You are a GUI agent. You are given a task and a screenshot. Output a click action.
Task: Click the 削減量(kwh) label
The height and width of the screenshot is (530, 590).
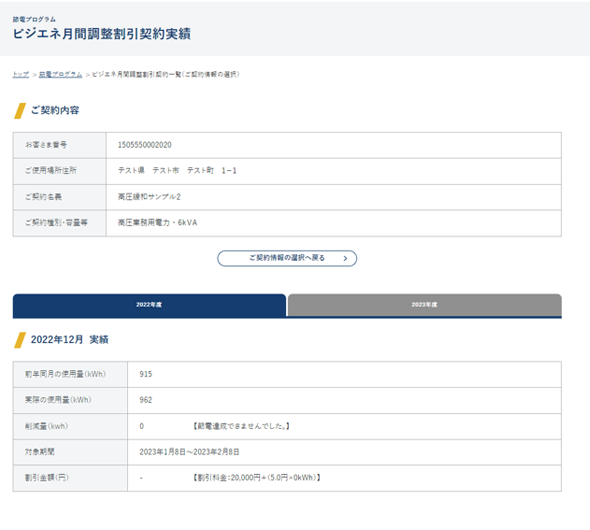click(46, 426)
